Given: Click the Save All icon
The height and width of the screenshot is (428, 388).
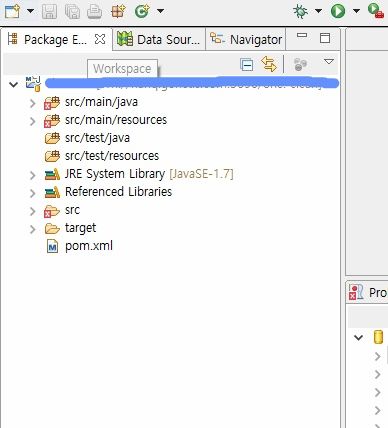Looking at the screenshot, I should click(x=72, y=11).
